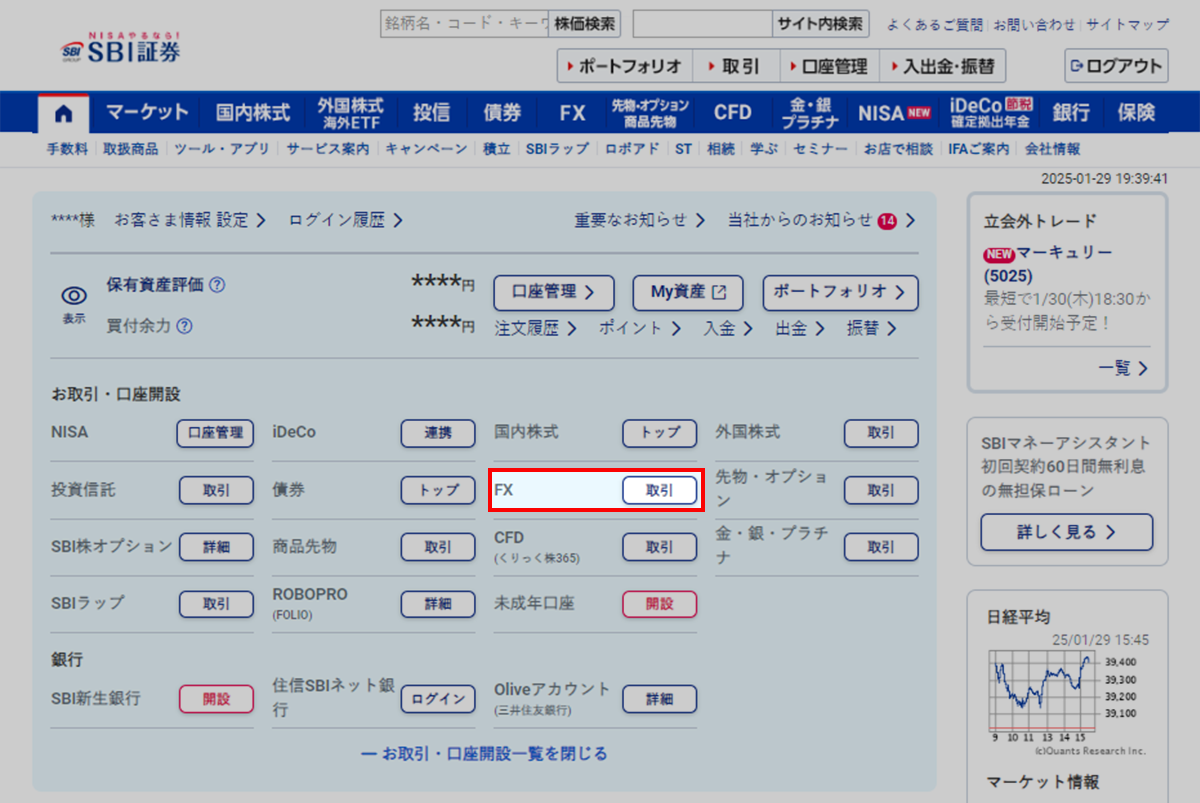Open the サイトマップ link

coord(1127,24)
